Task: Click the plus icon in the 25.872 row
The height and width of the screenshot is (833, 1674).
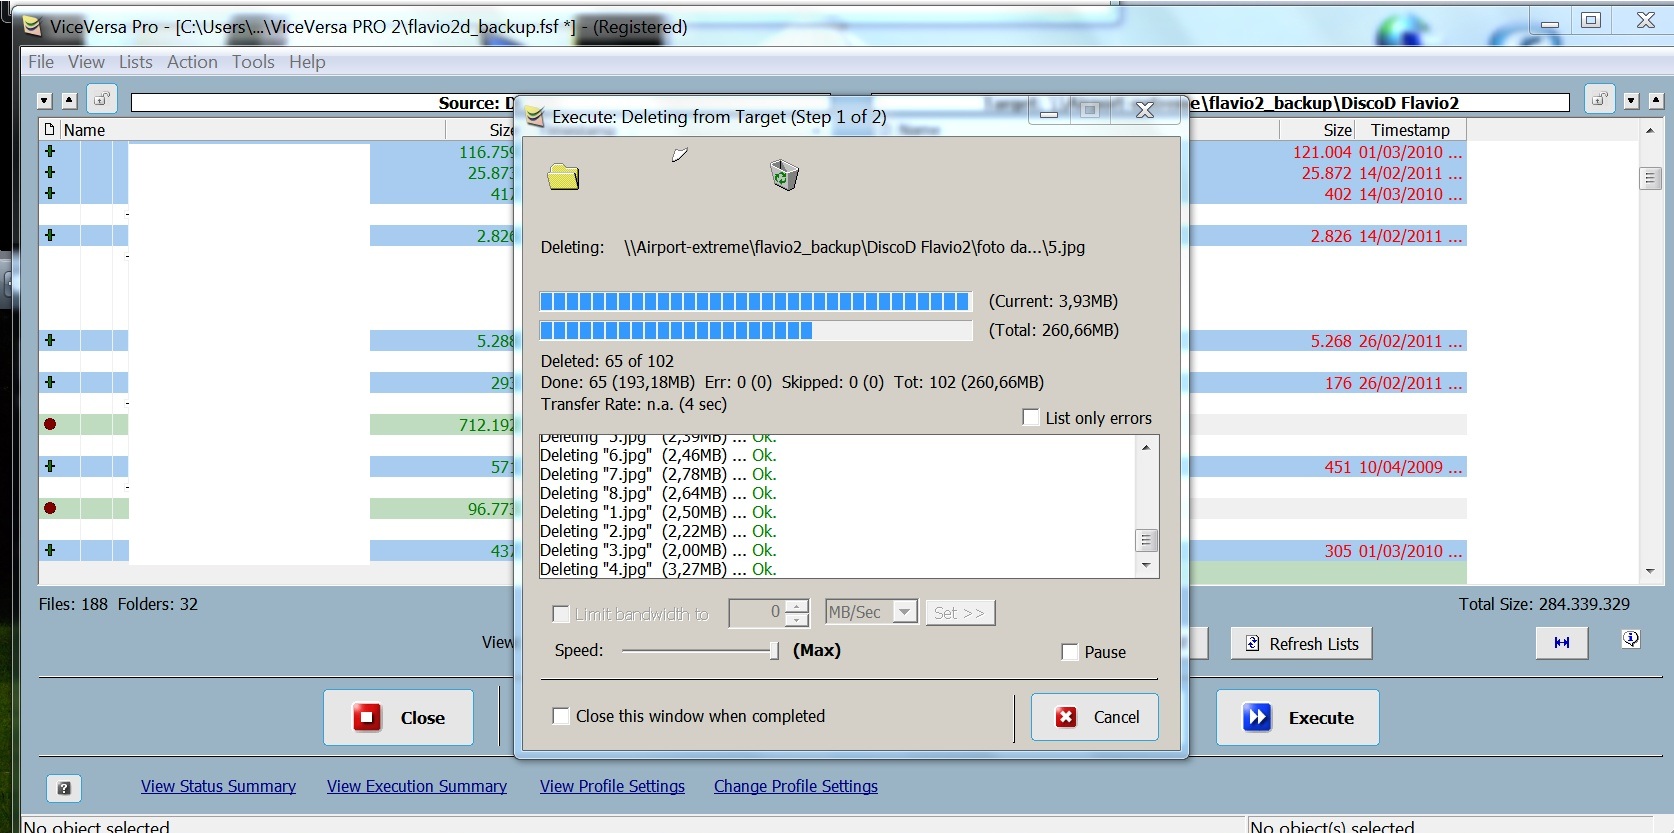Action: click(x=49, y=173)
